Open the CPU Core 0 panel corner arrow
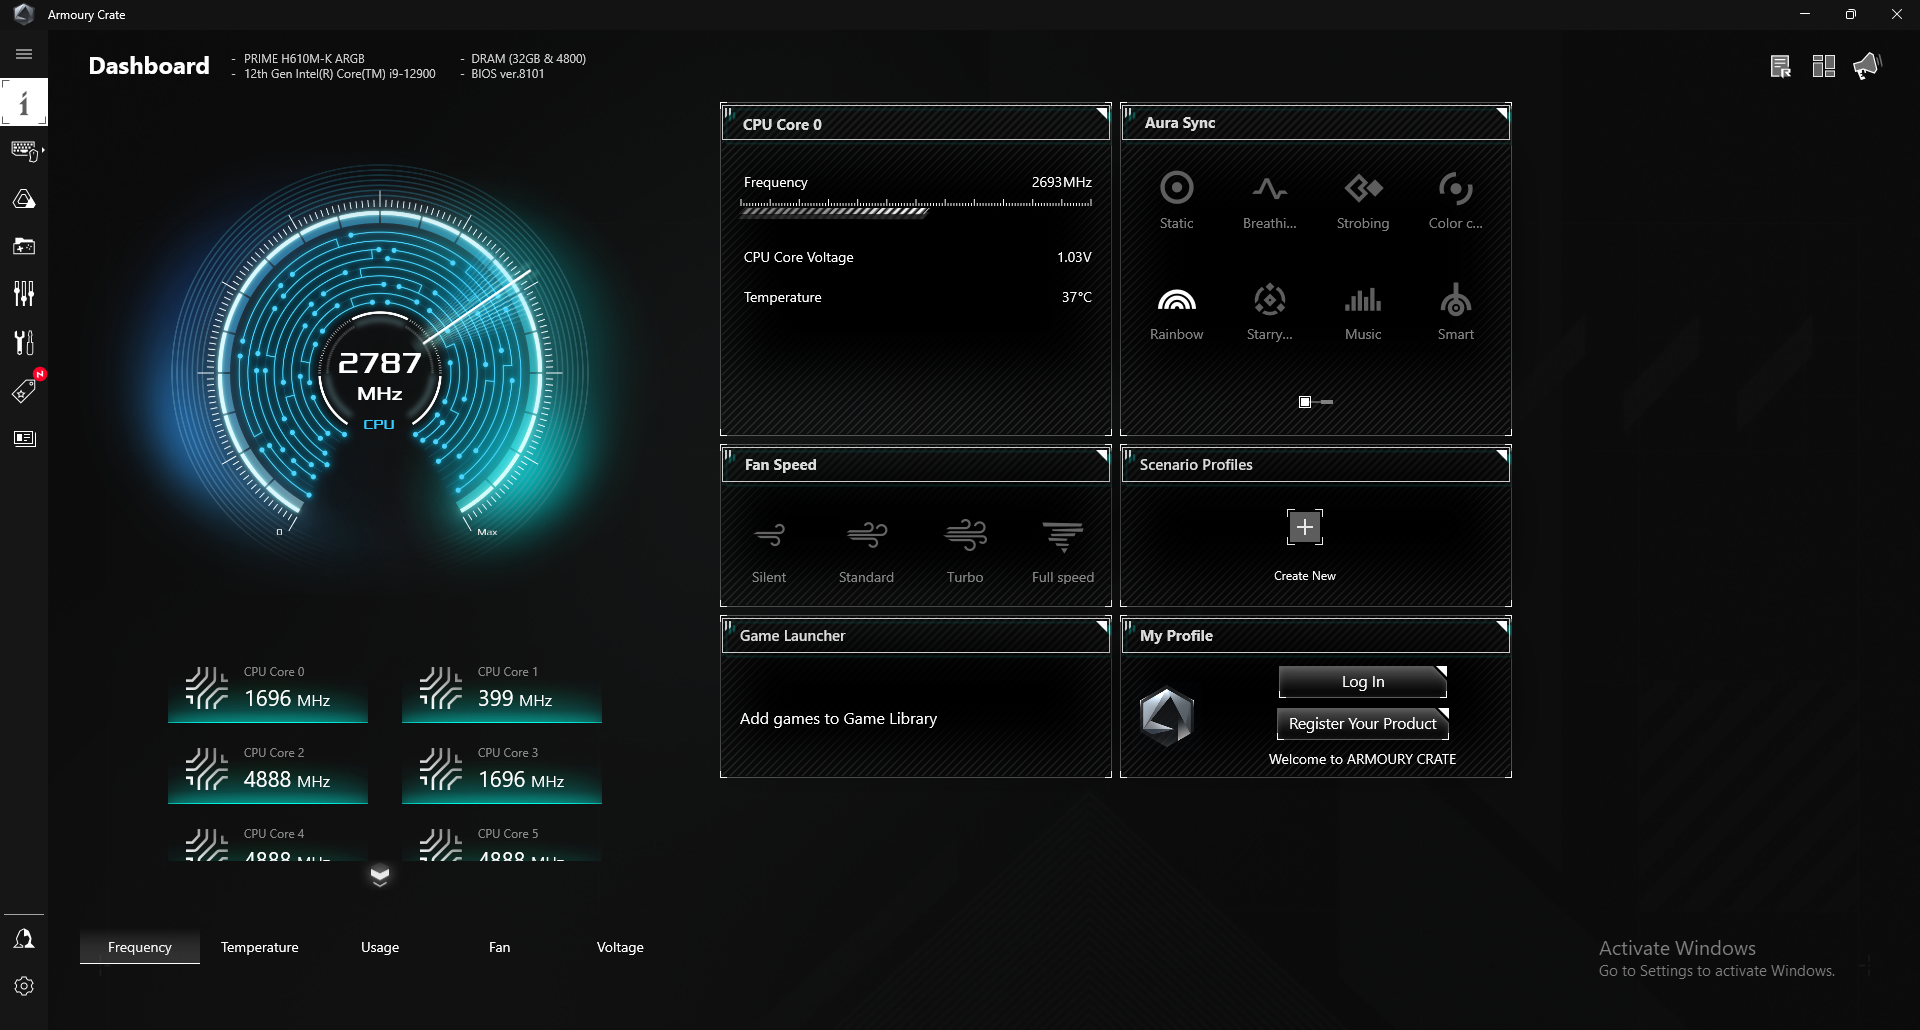This screenshot has height=1030, width=1920. [1101, 112]
